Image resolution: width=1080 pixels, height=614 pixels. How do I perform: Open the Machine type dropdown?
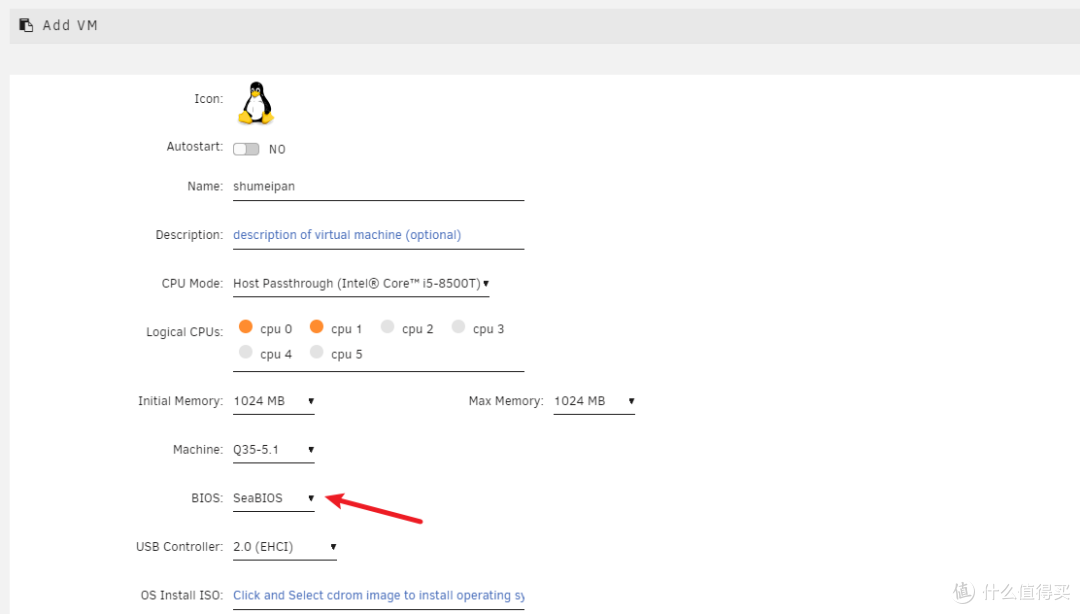tap(273, 450)
